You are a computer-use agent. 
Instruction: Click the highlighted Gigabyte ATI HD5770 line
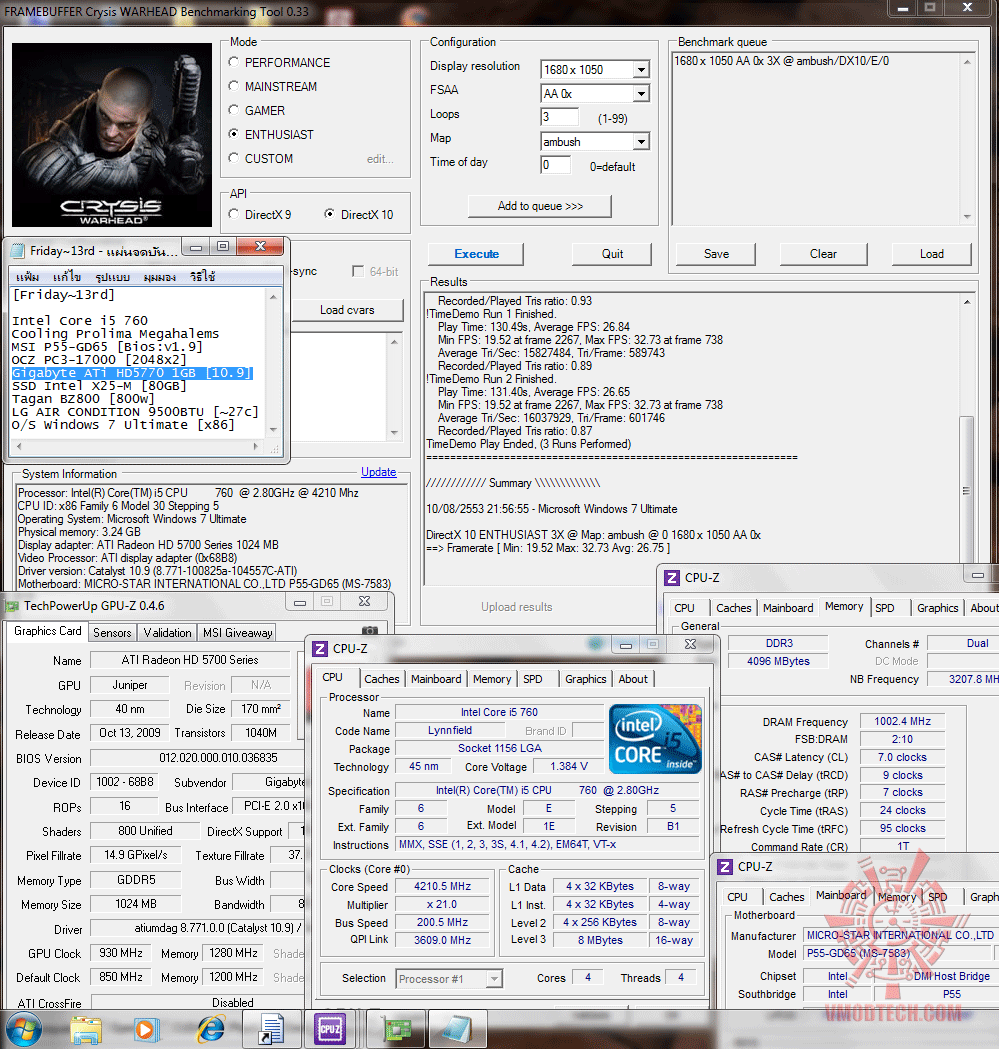pyautogui.click(x=132, y=373)
